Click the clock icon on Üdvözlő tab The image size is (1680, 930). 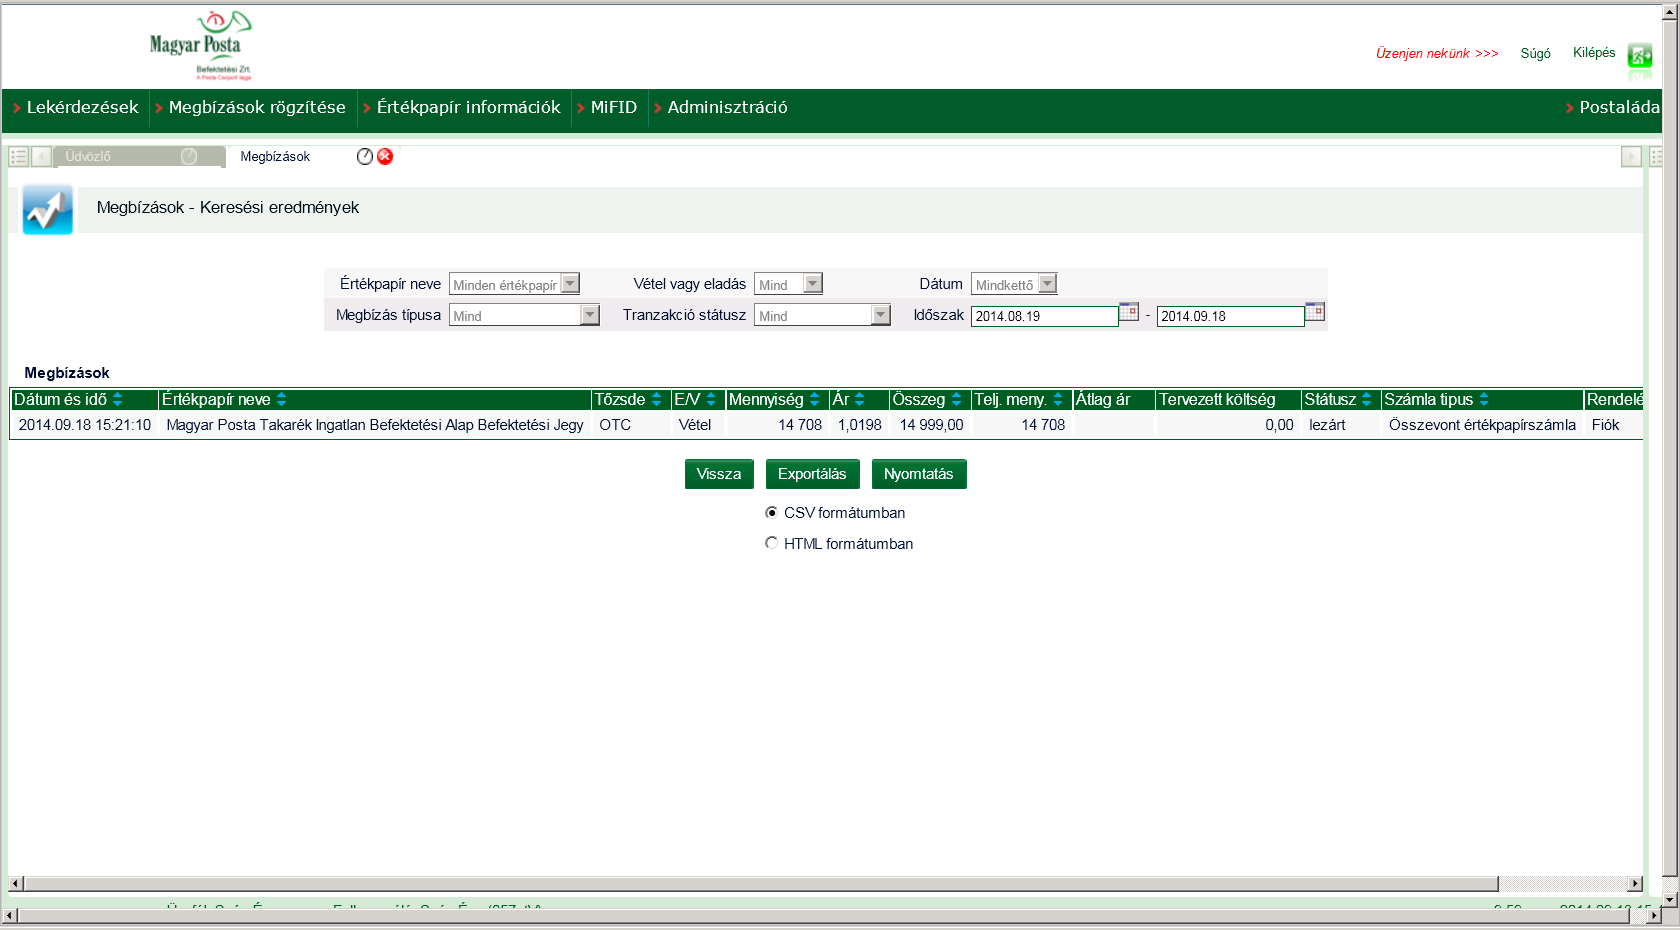coord(189,156)
